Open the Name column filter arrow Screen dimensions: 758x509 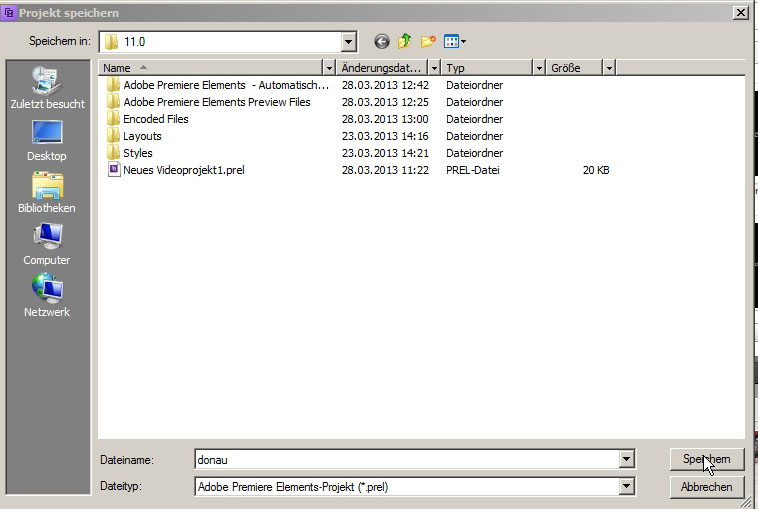329,68
